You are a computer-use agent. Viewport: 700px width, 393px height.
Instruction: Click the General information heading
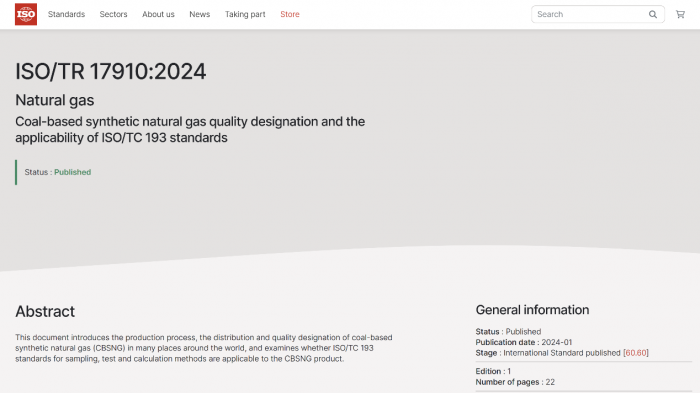coord(532,309)
